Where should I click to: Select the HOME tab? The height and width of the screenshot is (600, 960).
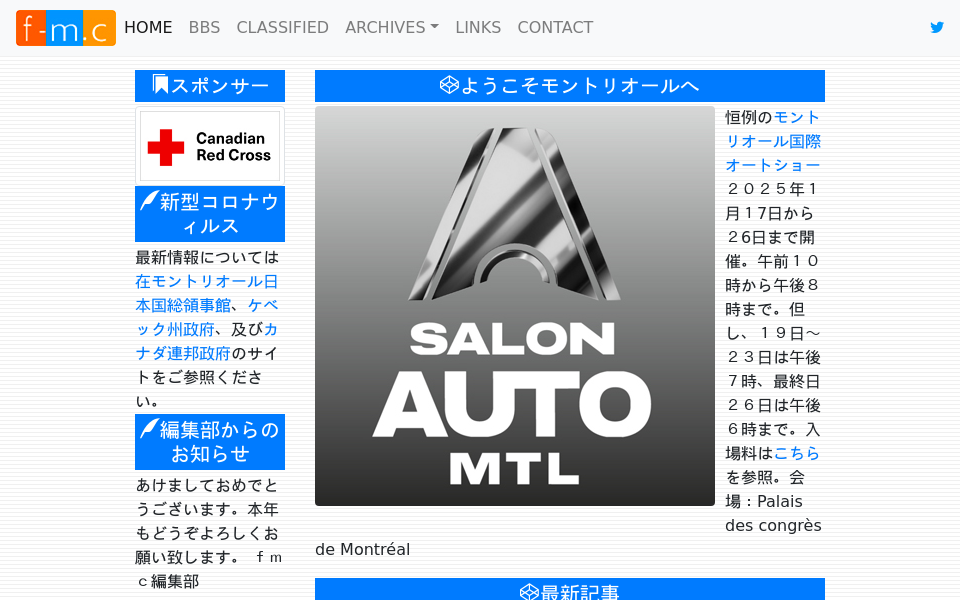coord(148,27)
